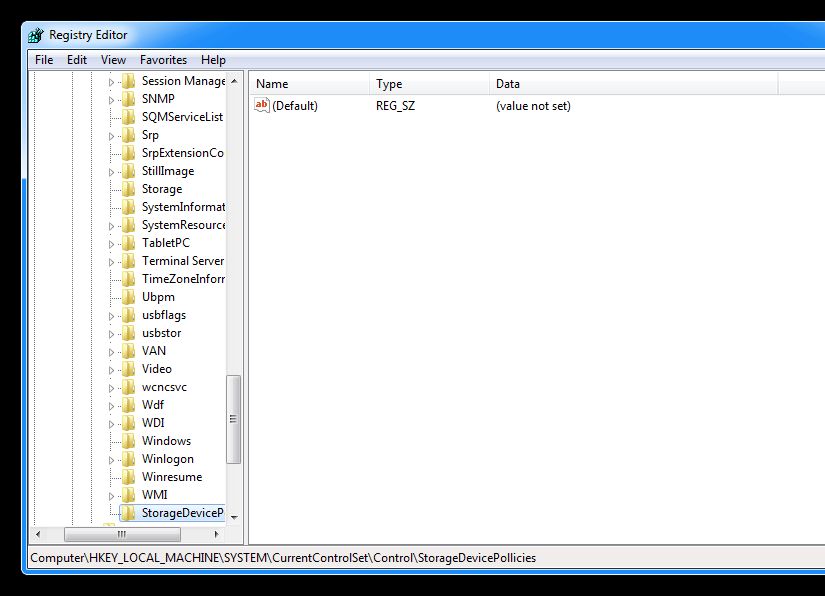Click the VAN folder icon
The width and height of the screenshot is (825, 596).
(x=128, y=351)
